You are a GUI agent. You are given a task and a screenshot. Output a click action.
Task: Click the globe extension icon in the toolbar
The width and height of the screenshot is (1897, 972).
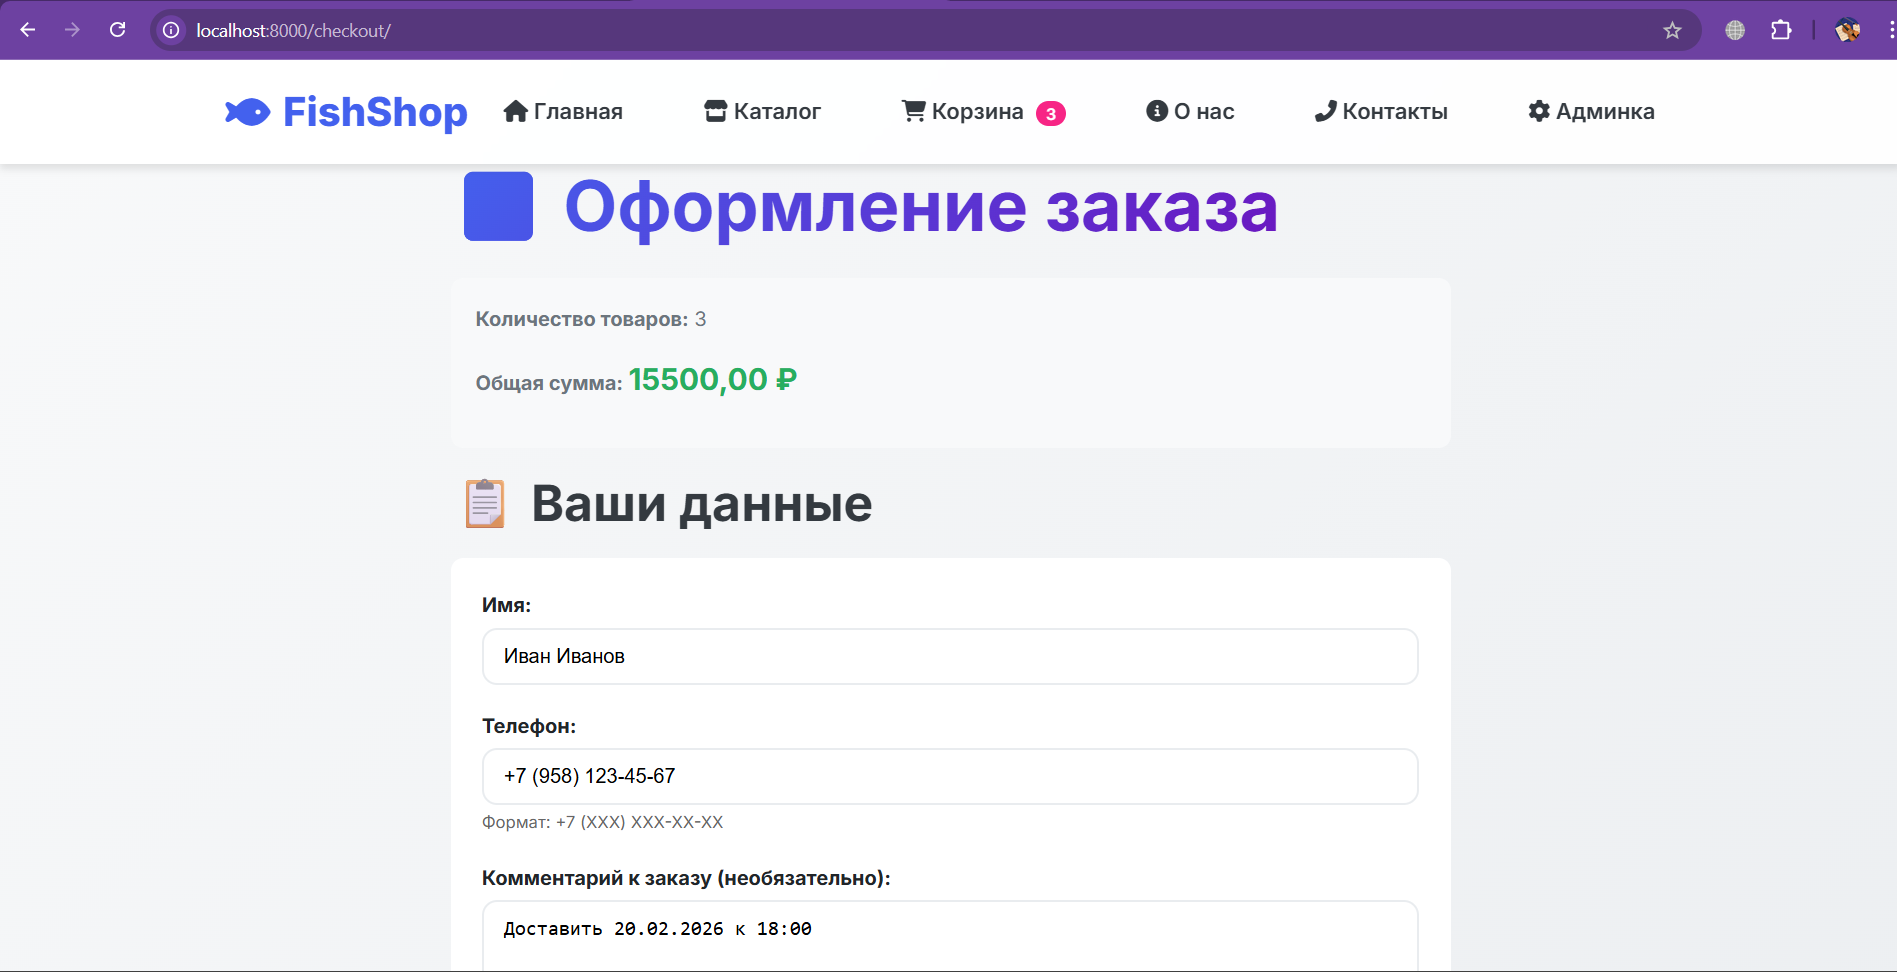pos(1734,30)
